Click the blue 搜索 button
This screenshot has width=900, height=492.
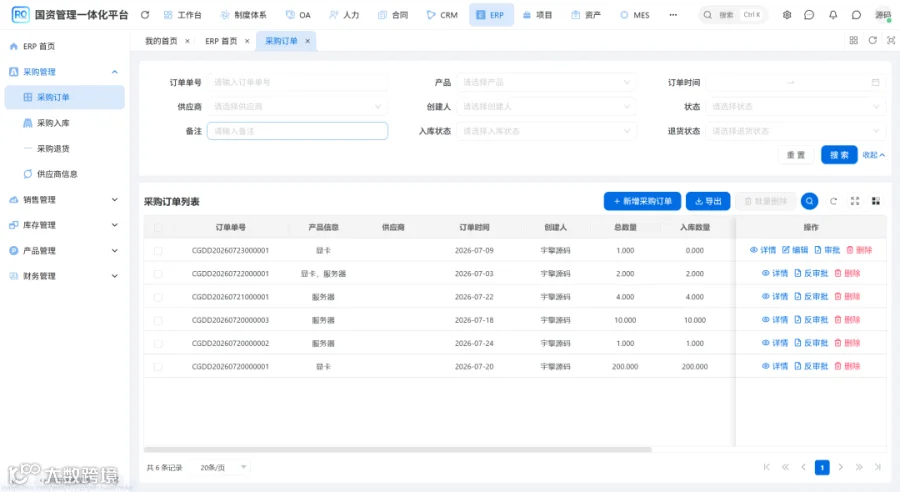pyautogui.click(x=839, y=154)
